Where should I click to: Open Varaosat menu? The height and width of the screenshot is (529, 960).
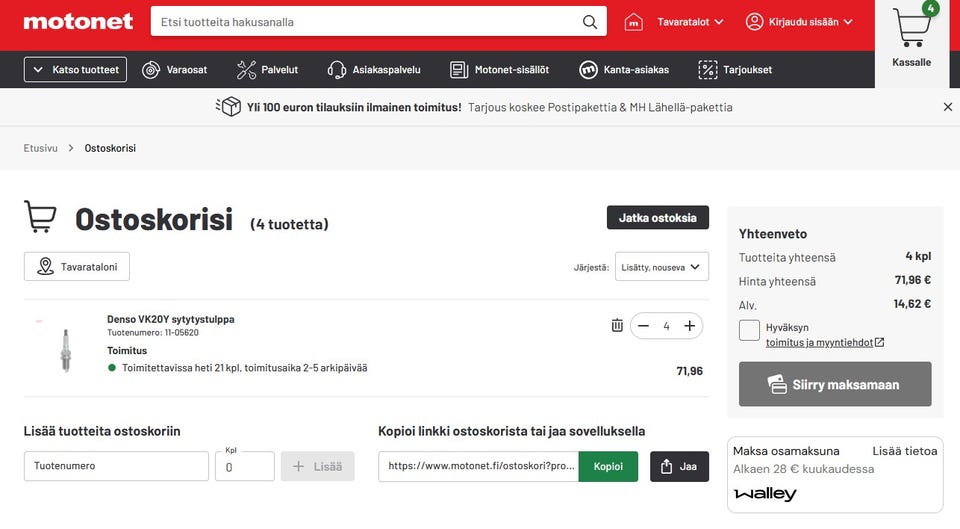point(174,70)
